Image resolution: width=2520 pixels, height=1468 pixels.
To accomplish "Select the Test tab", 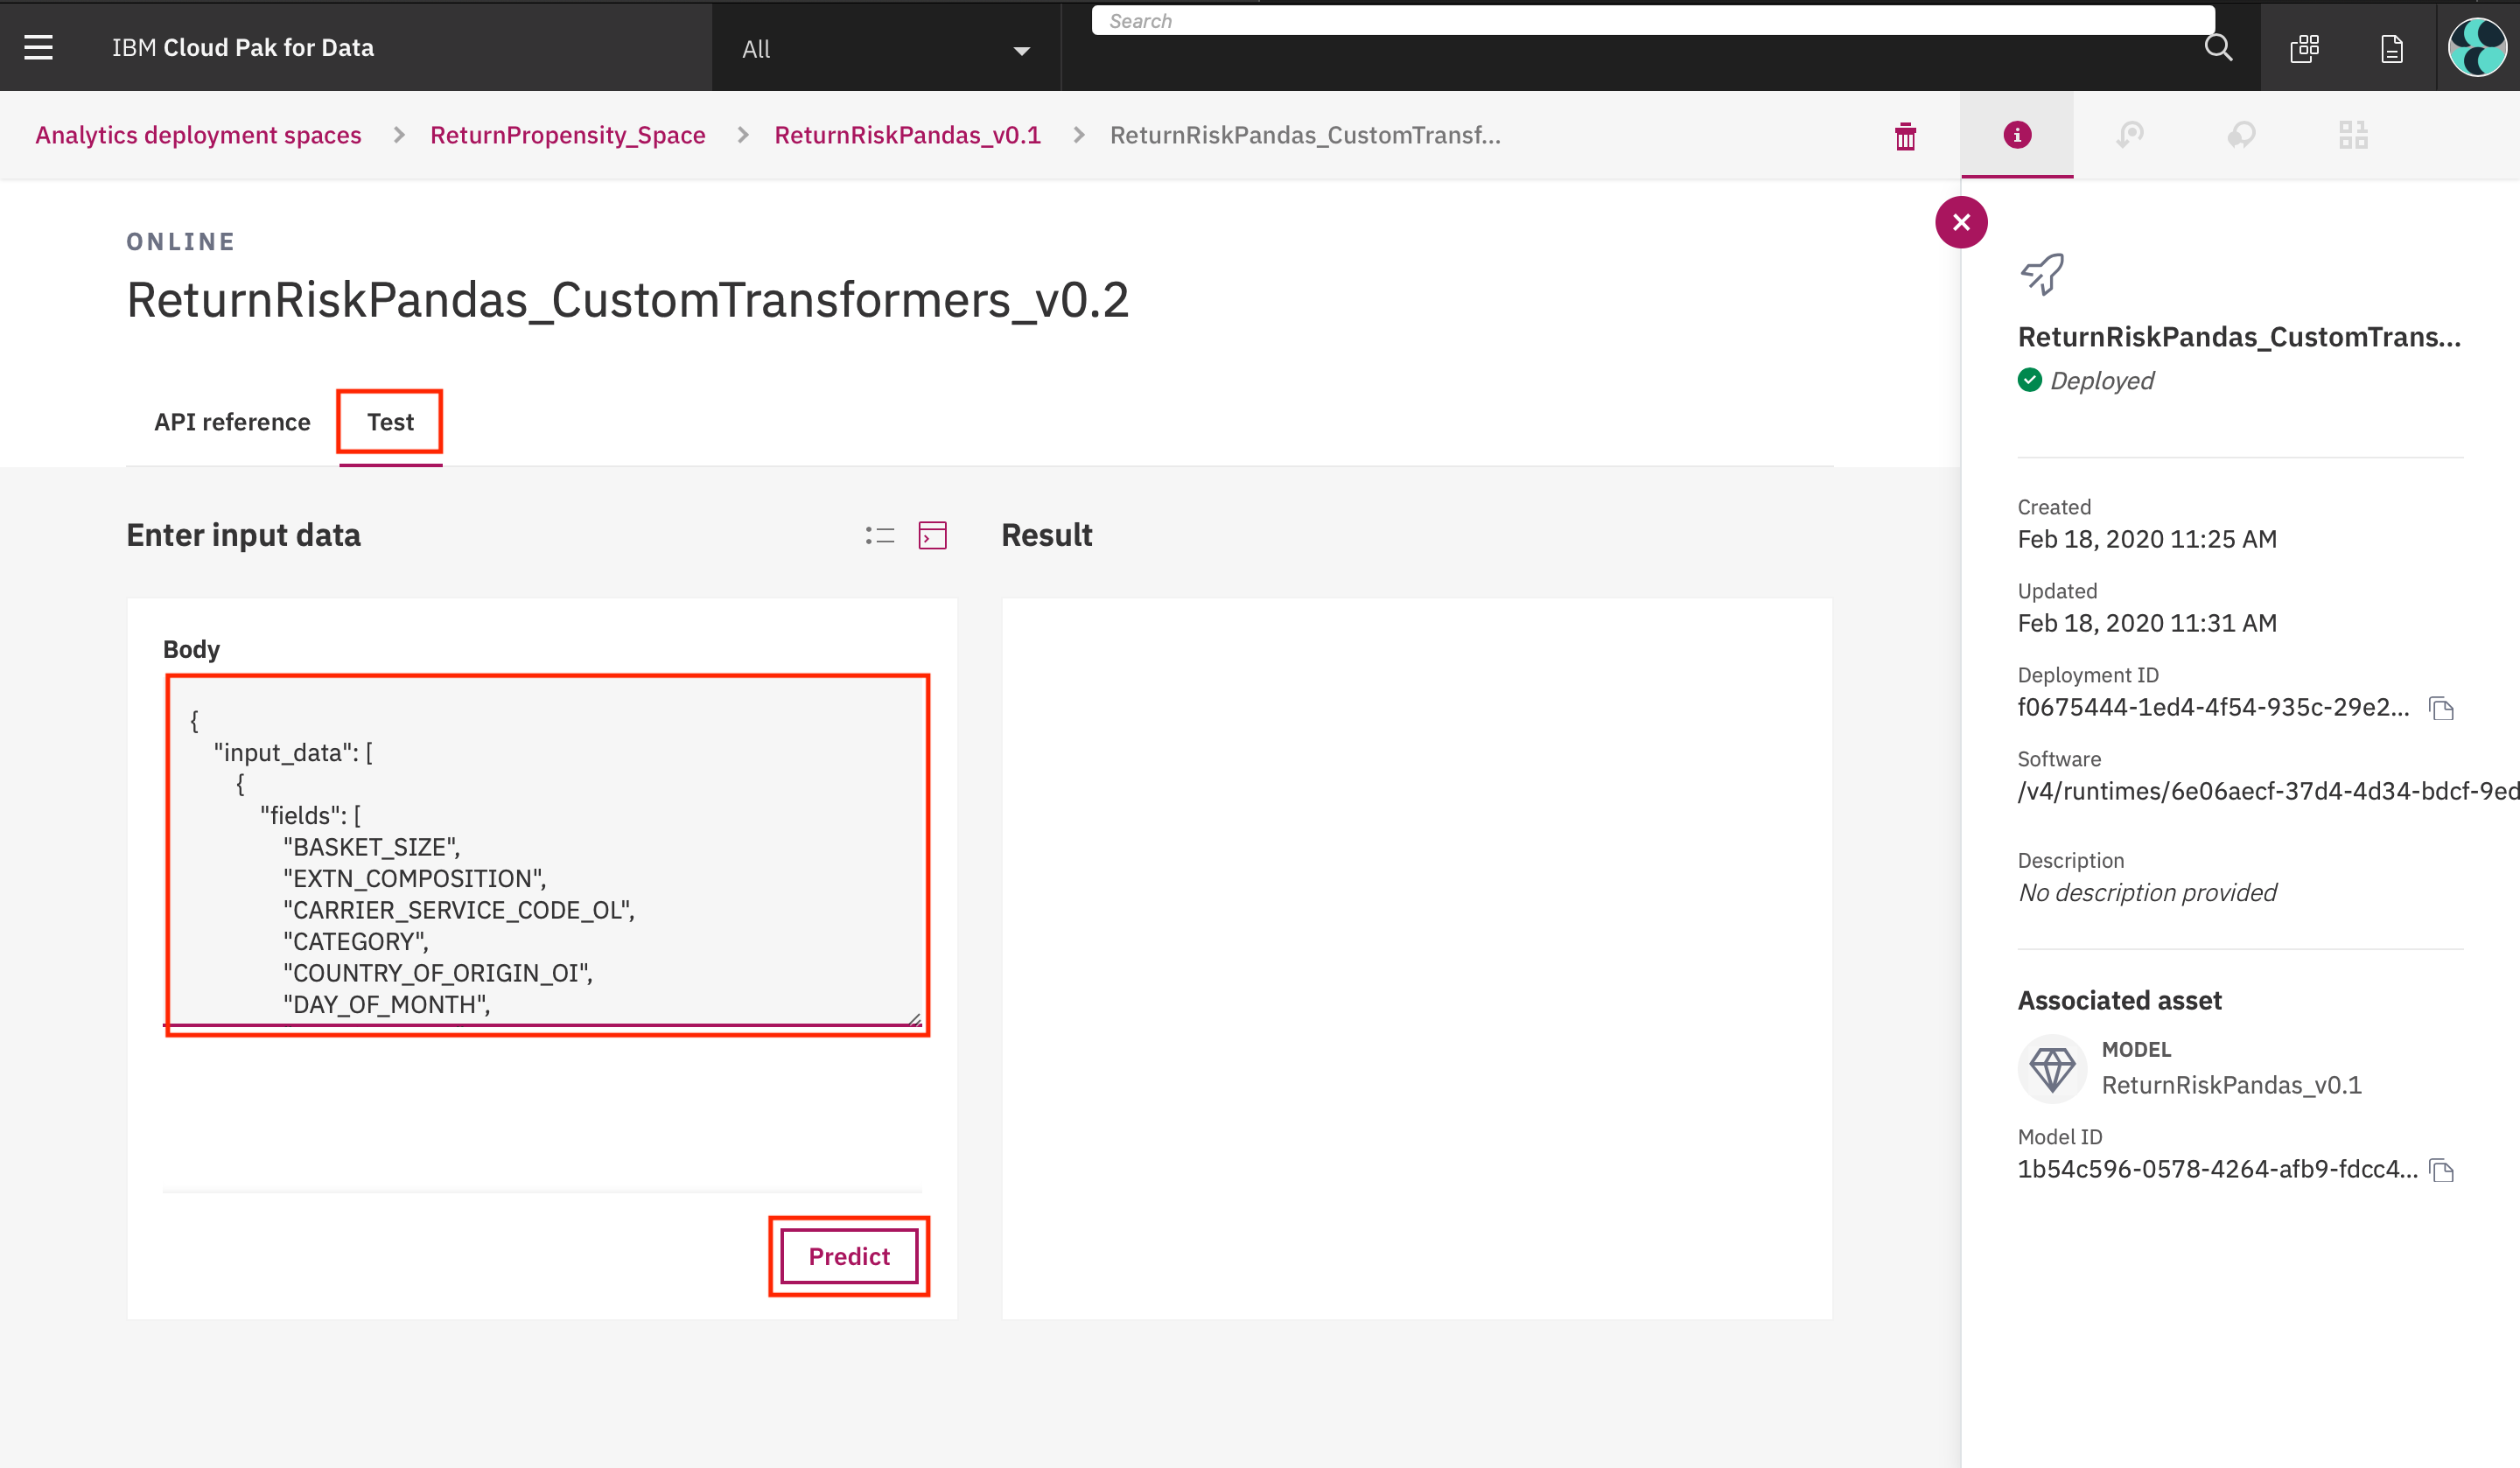I will pyautogui.click(x=390, y=422).
